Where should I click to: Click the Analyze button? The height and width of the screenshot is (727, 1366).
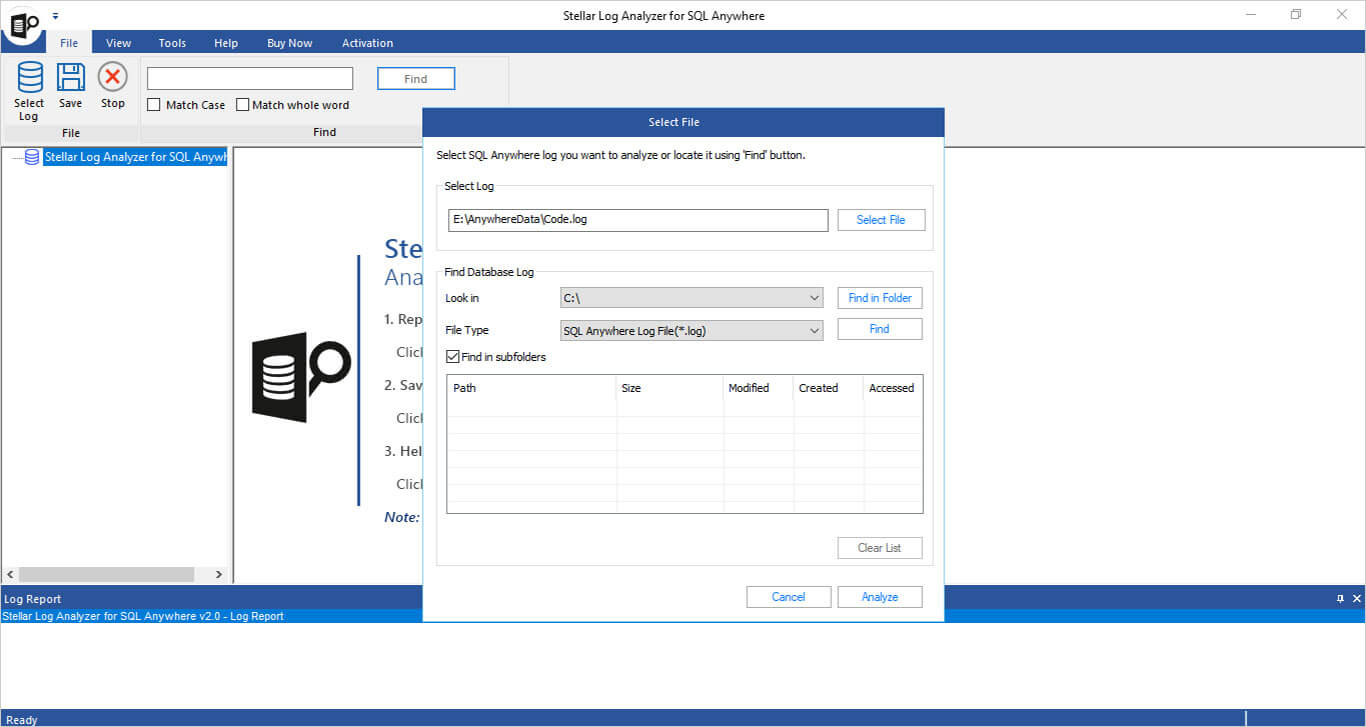[880, 597]
